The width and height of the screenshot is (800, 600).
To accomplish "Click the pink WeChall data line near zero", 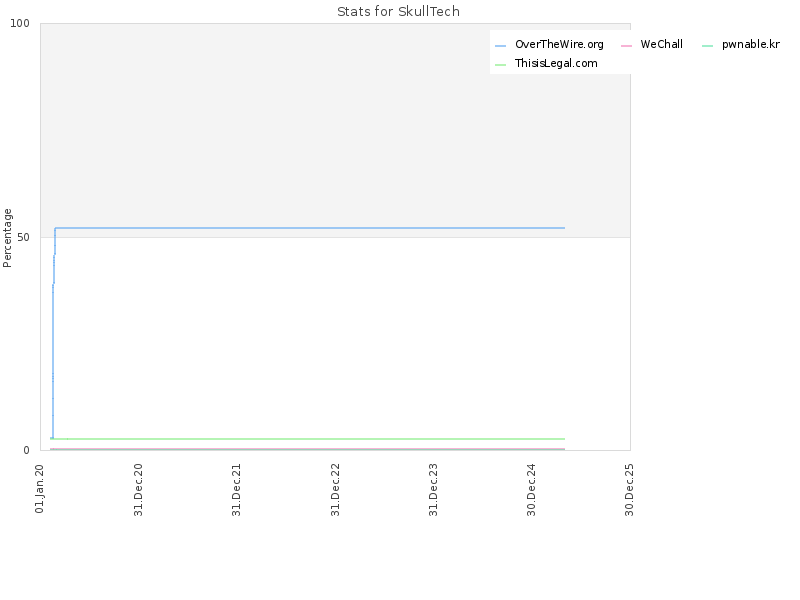I will pos(308,448).
